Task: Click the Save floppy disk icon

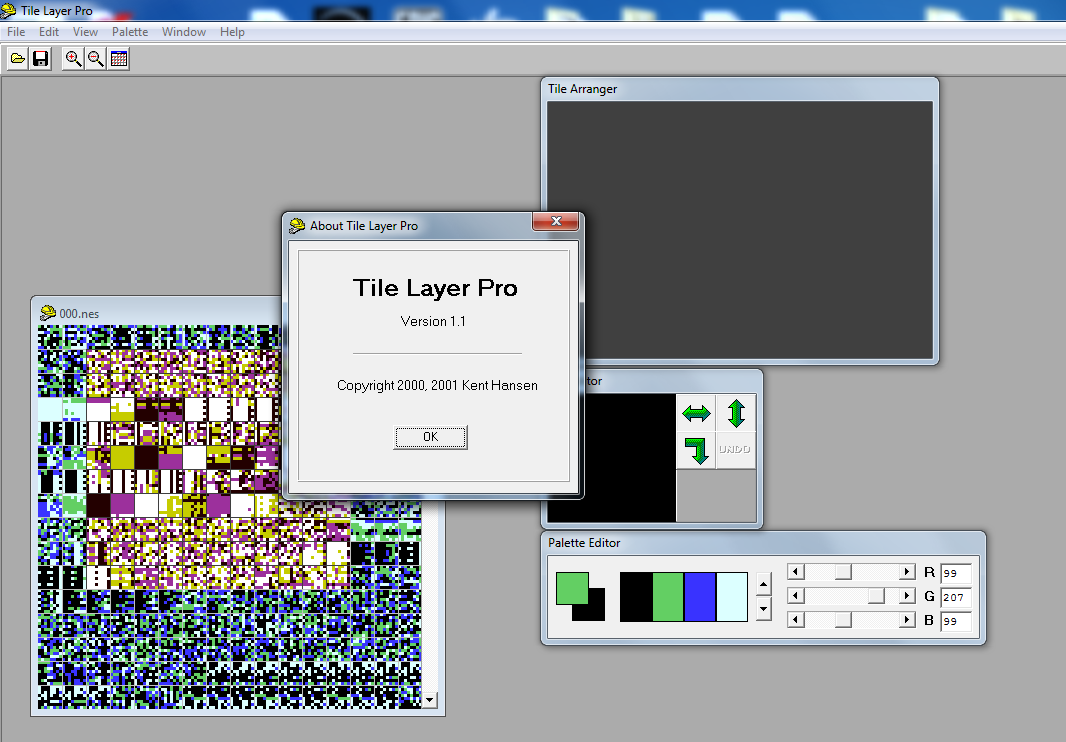Action: tap(41, 59)
